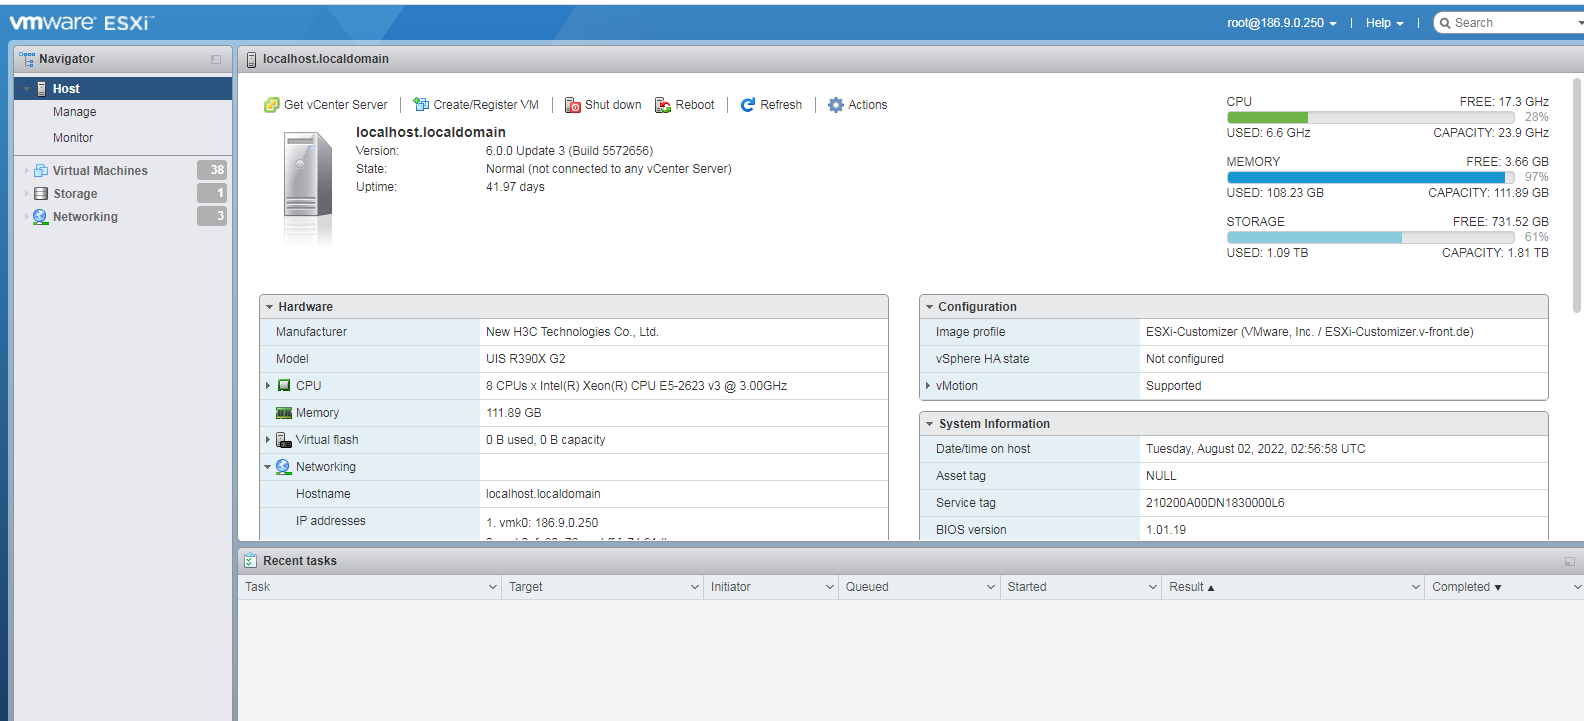The width and height of the screenshot is (1584, 721).
Task: Click the Virtual Machines icon
Action: pyautogui.click(x=41, y=171)
